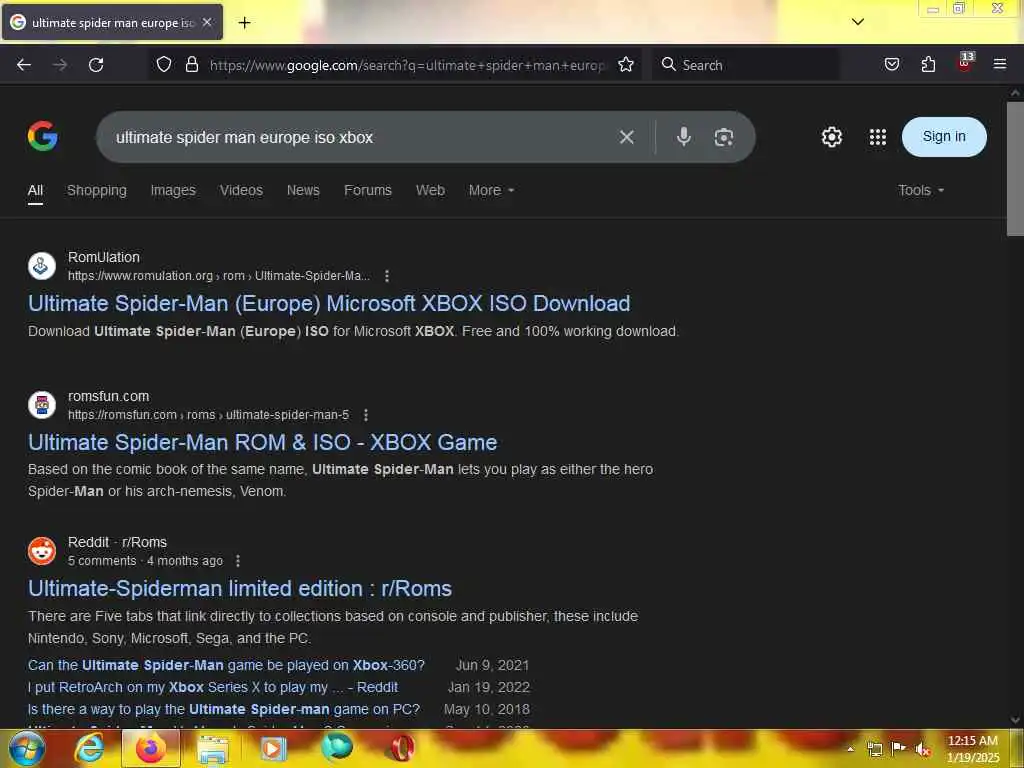1024x768 pixels.
Task: Reload the current page
Action: [96, 65]
